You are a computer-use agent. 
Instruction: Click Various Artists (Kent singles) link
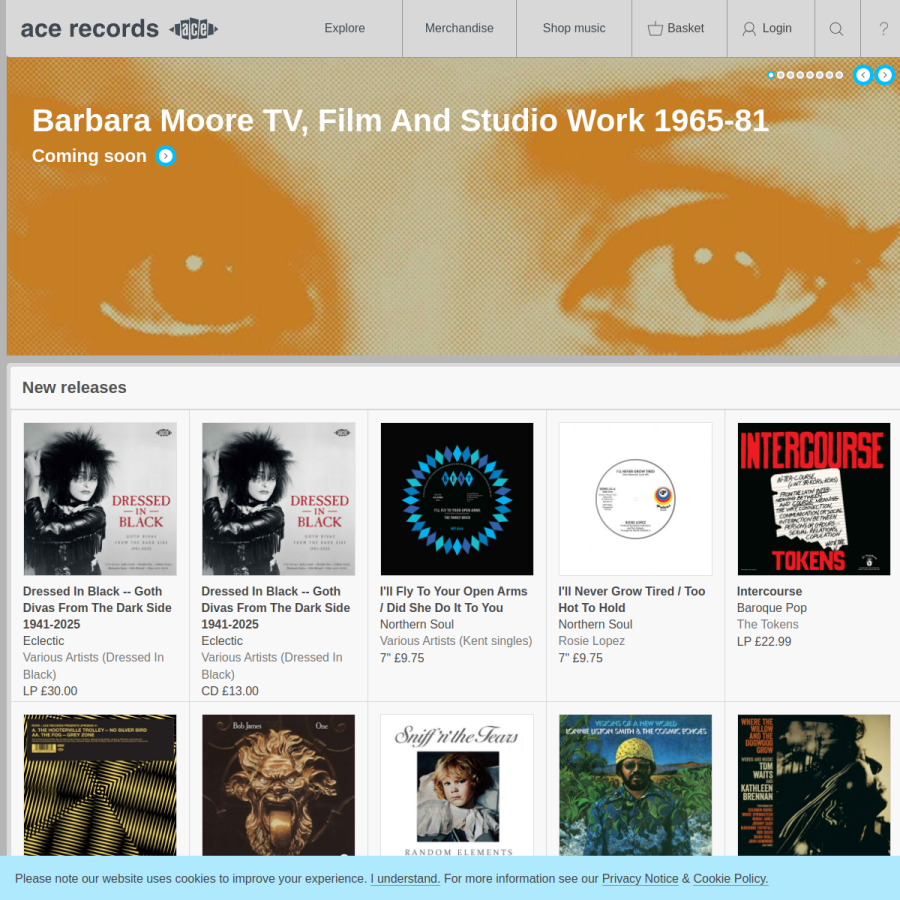[x=456, y=641]
